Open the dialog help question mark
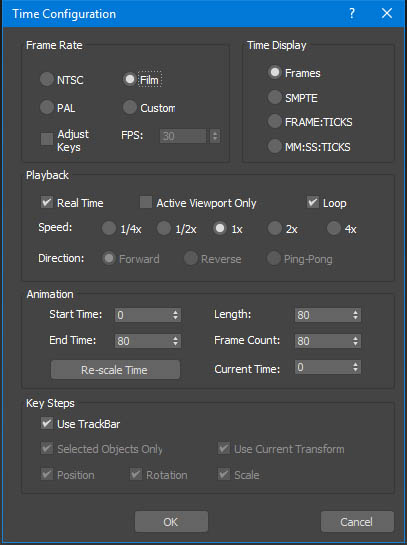 352,14
